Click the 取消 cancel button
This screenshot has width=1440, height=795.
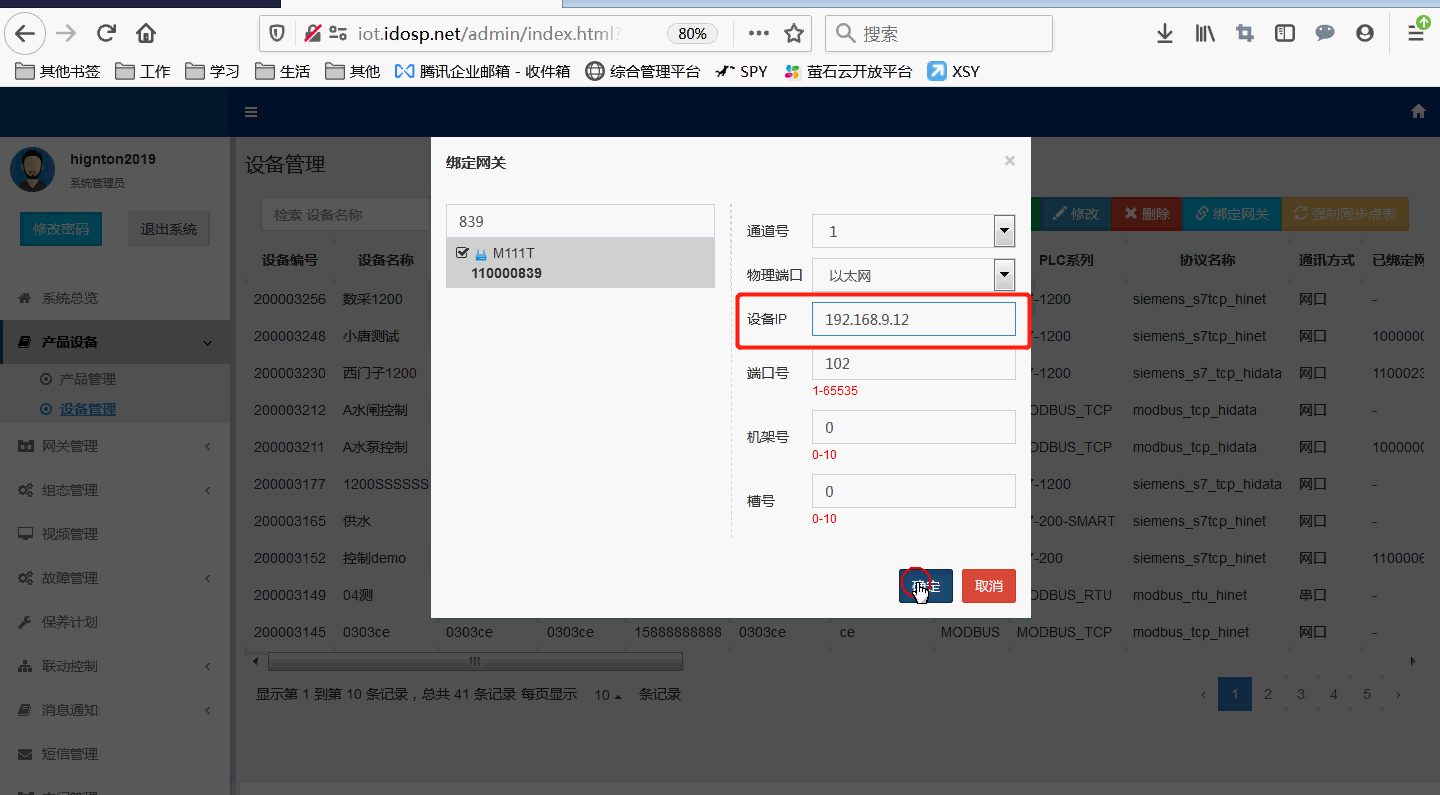988,586
